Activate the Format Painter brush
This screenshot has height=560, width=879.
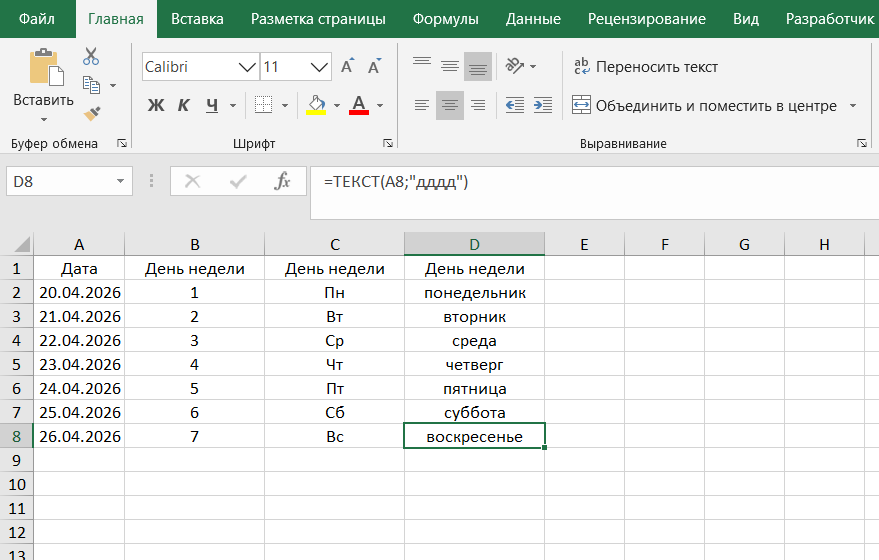tap(92, 114)
